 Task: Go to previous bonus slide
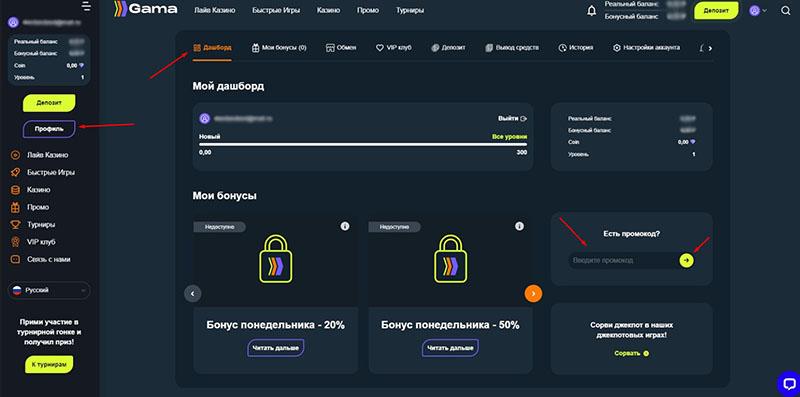click(x=192, y=293)
